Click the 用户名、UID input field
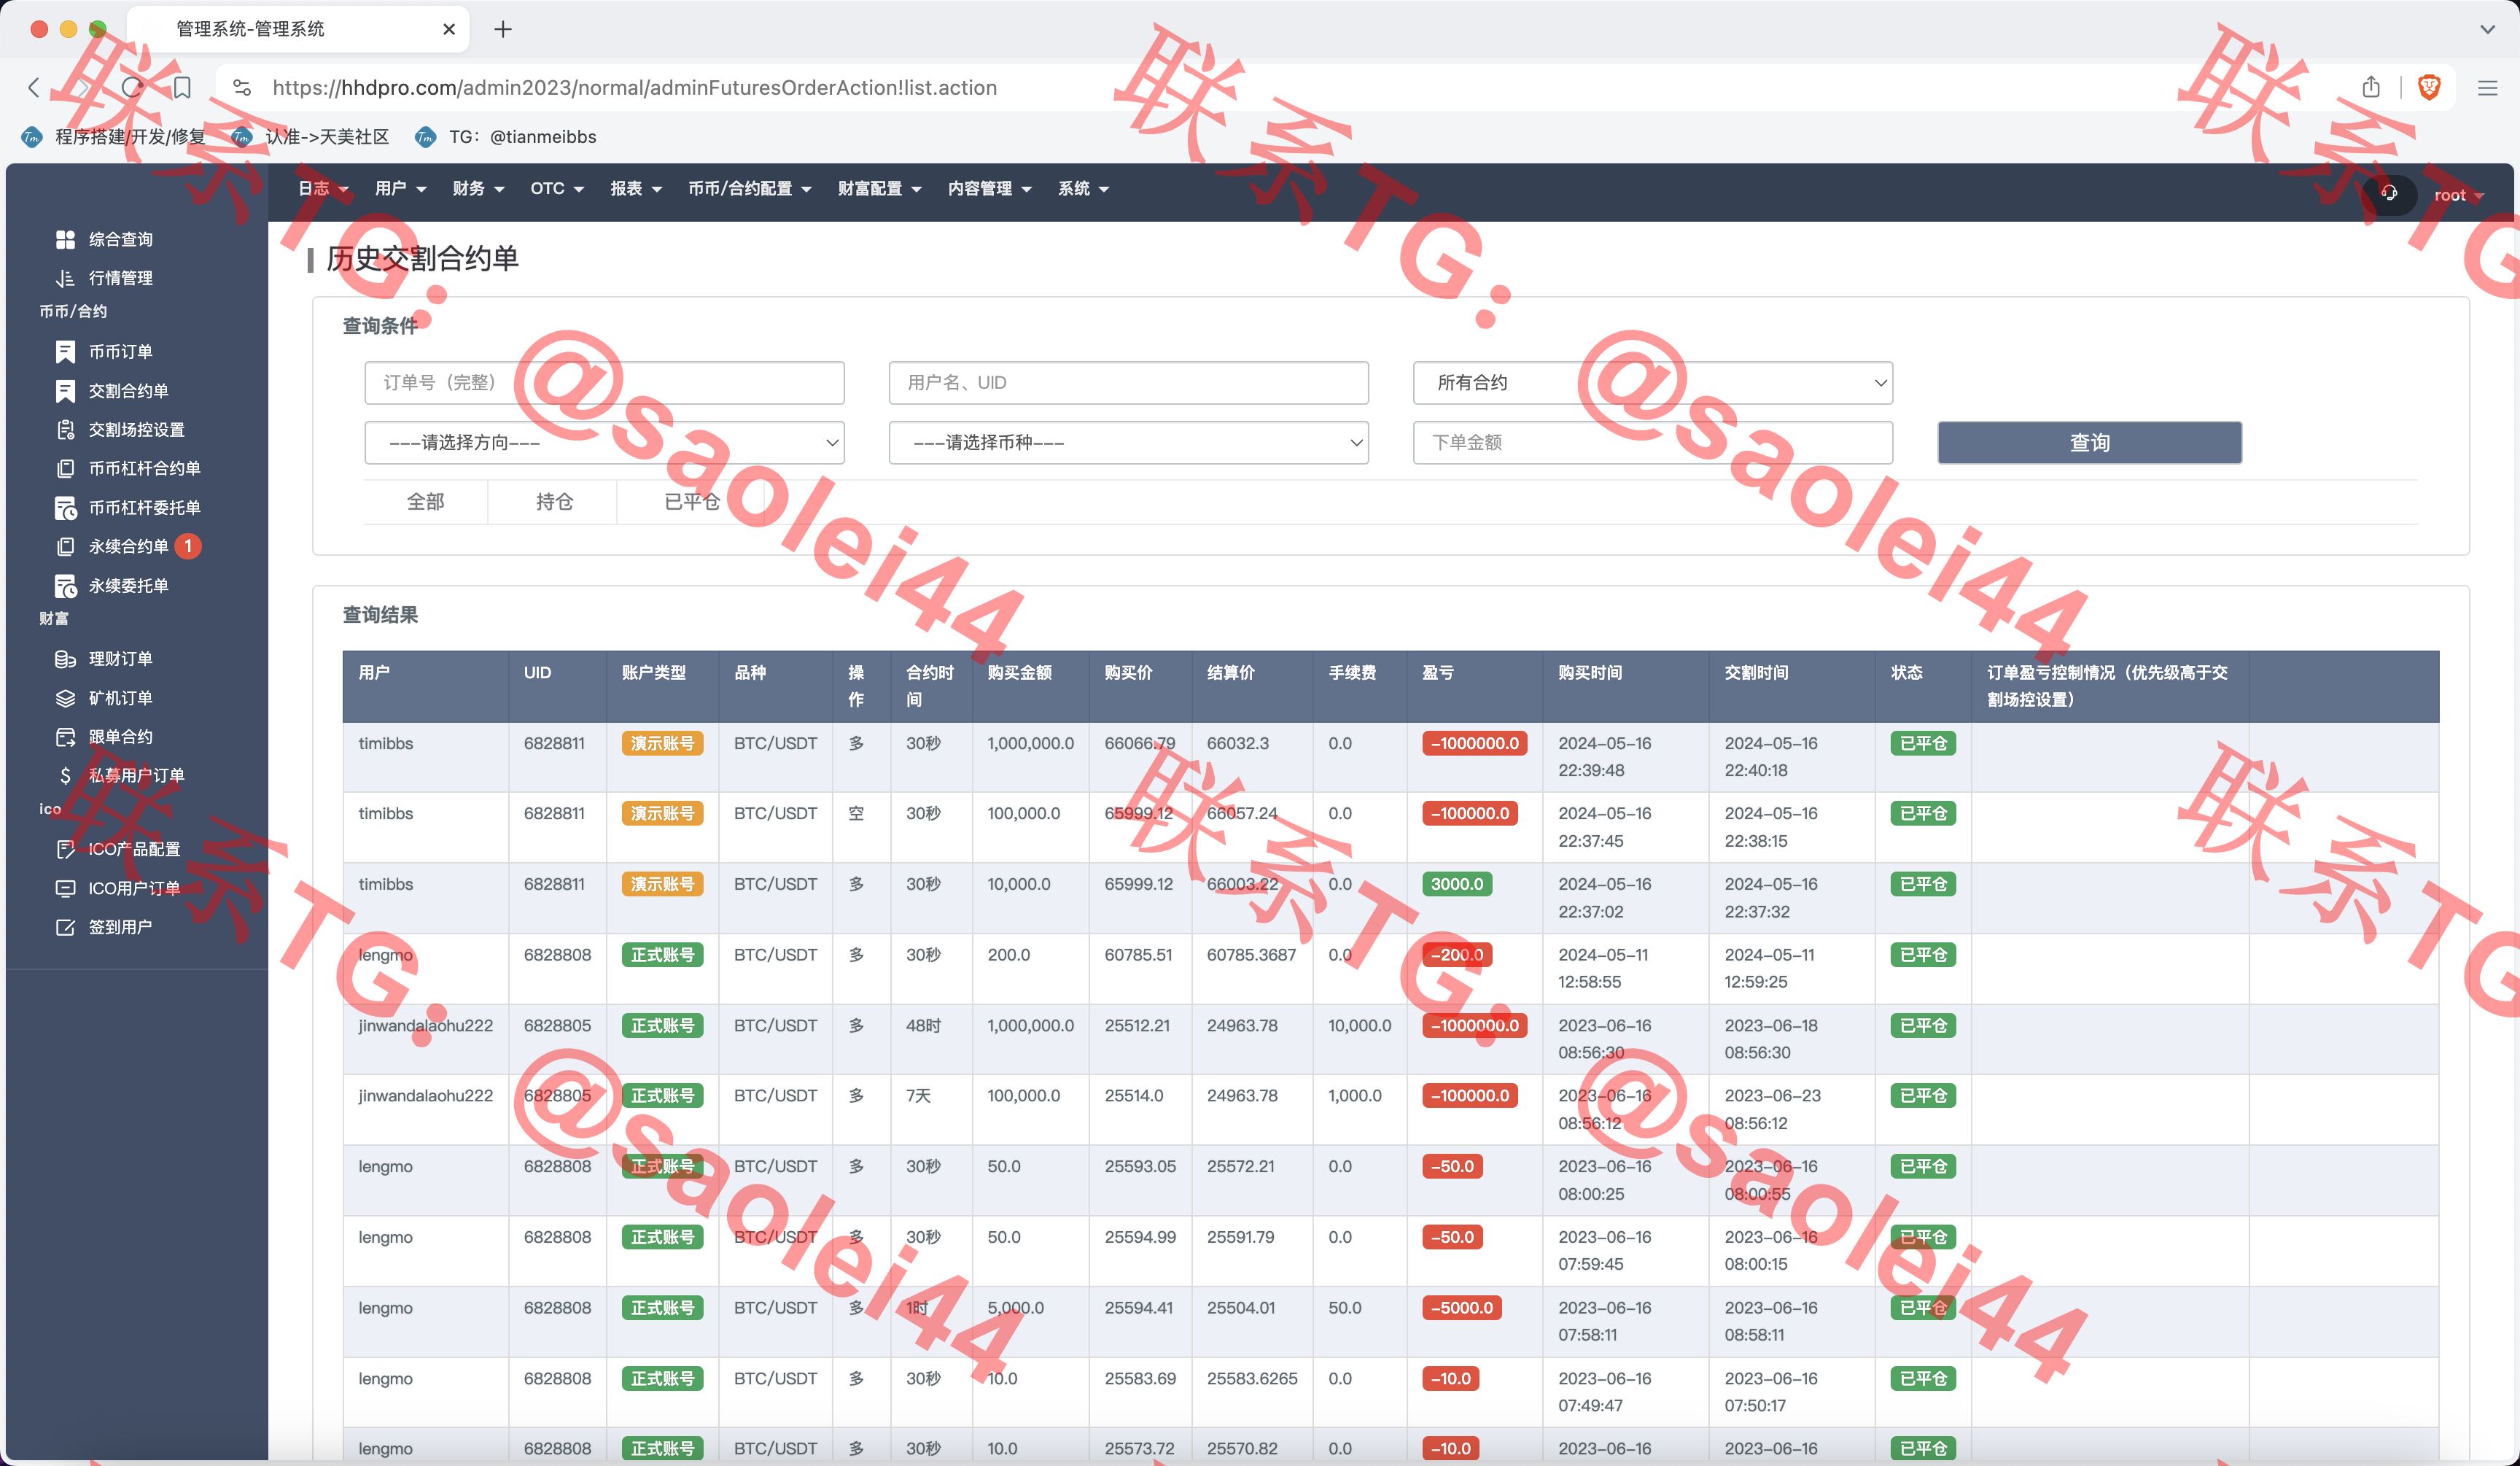Screen dimensions: 2520x1466 1128,383
